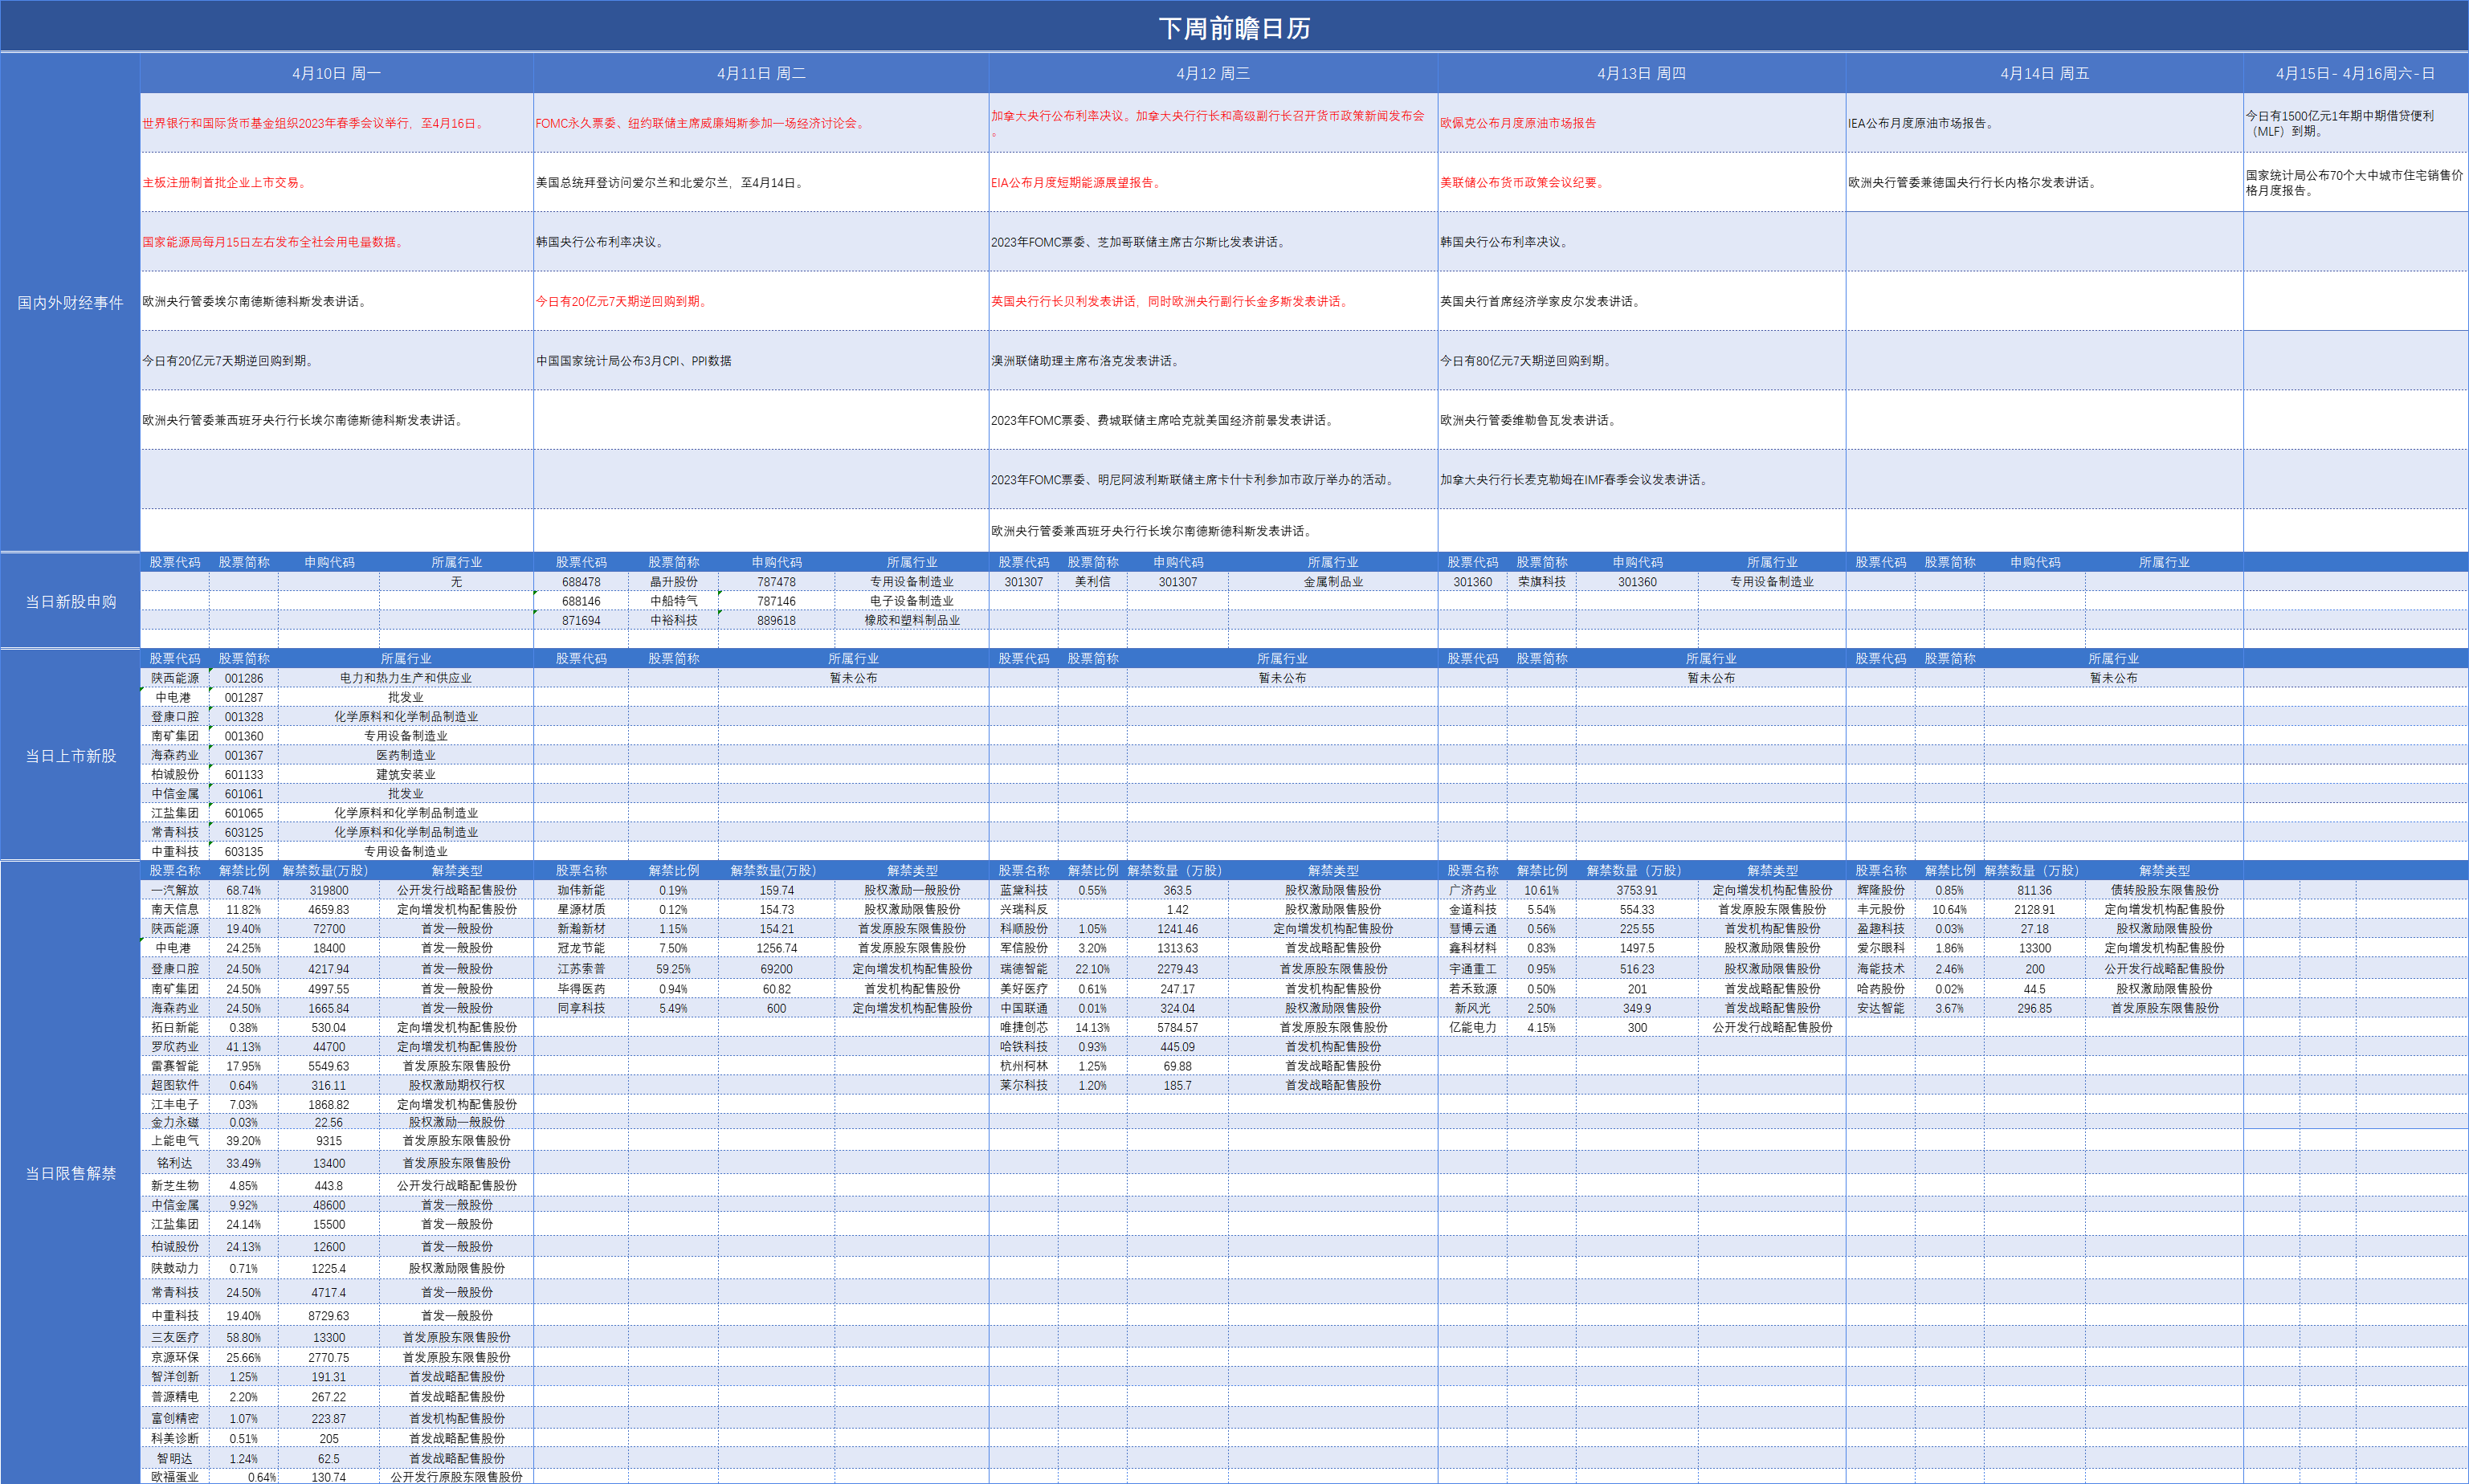The height and width of the screenshot is (1484, 2469).
Task: Select the cell 国家能源局每月15日左右发布全社会用电量数据。
Action: tap(336, 242)
